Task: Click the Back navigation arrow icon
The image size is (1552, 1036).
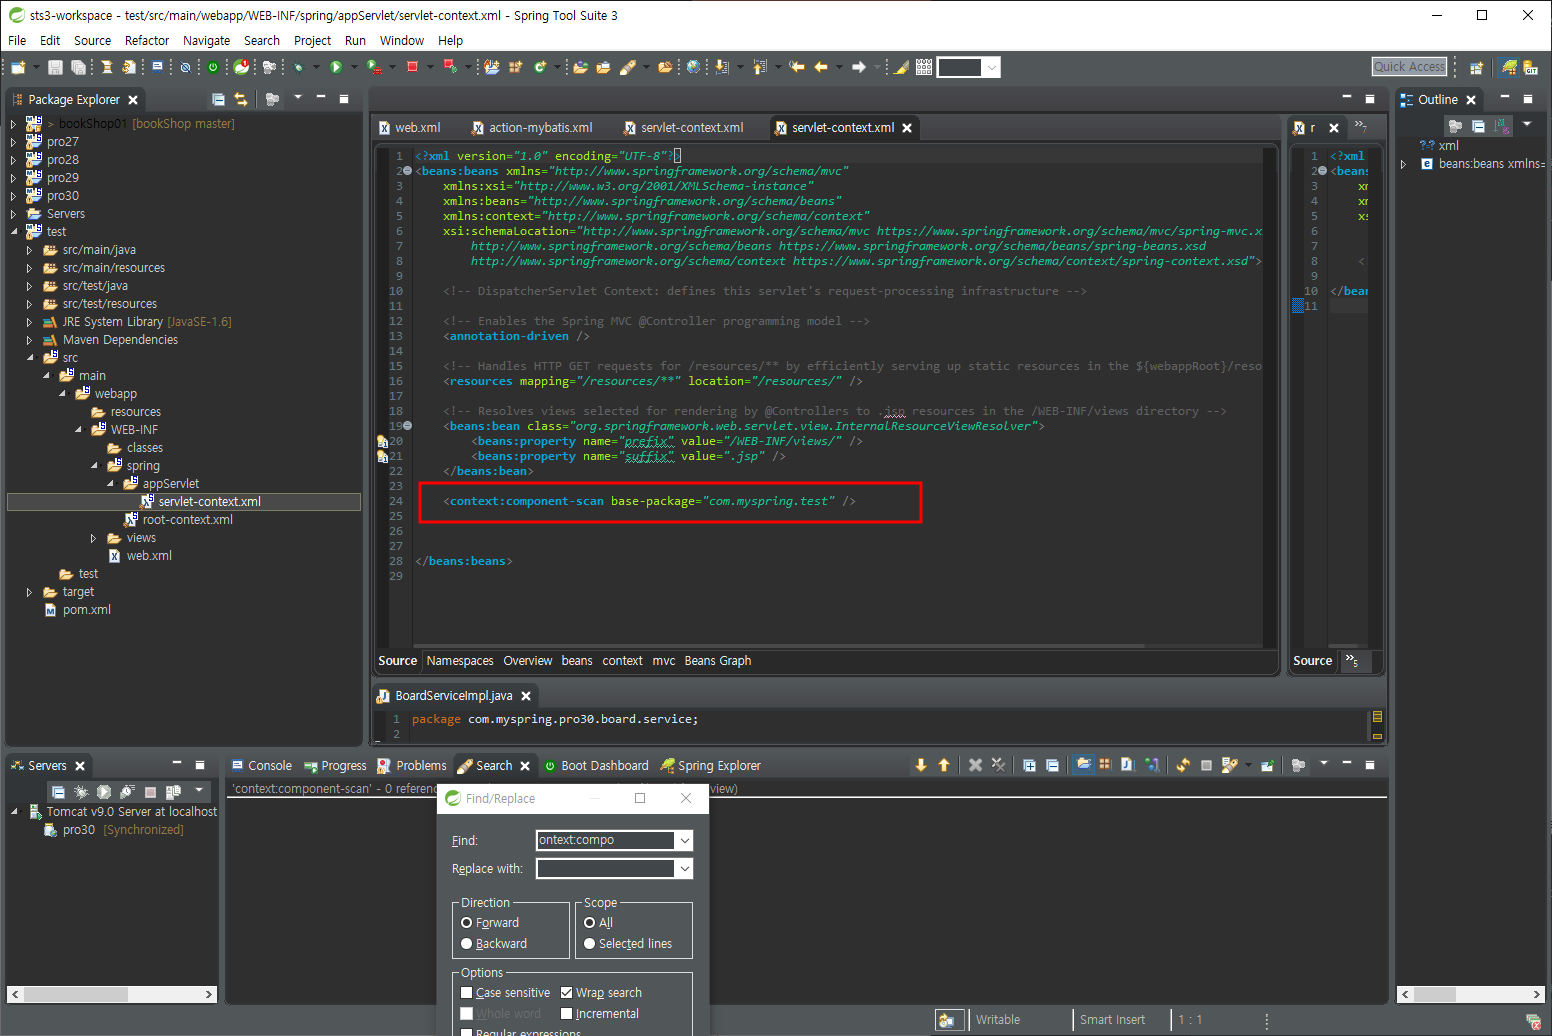Action: tap(821, 67)
